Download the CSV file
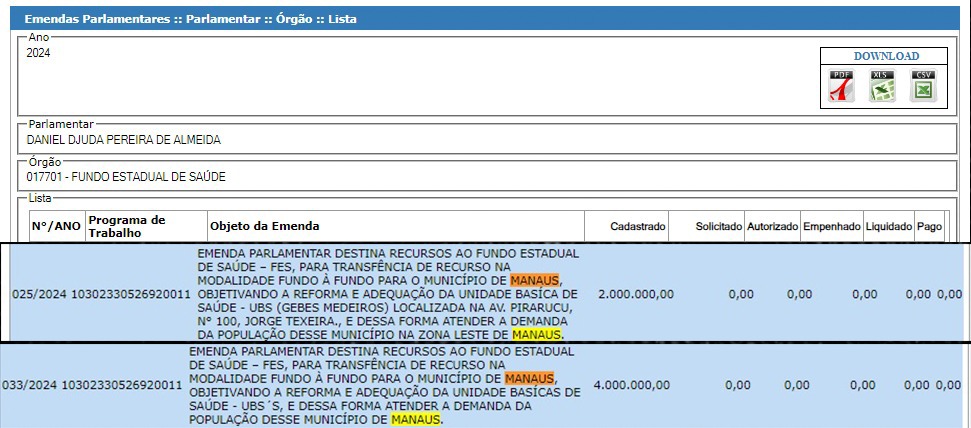This screenshot has height=428, width=971. 922,87
